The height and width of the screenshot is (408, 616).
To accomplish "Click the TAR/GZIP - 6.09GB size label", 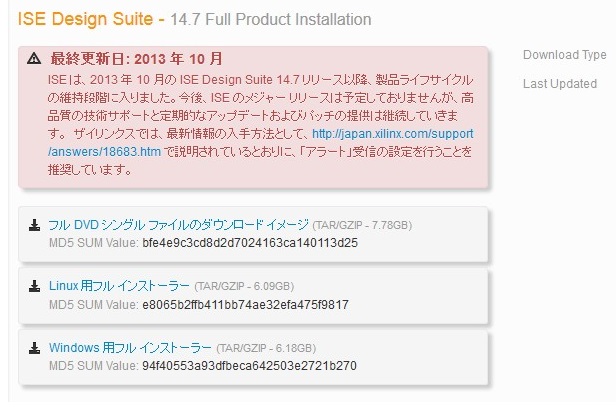I will click(x=244, y=286).
